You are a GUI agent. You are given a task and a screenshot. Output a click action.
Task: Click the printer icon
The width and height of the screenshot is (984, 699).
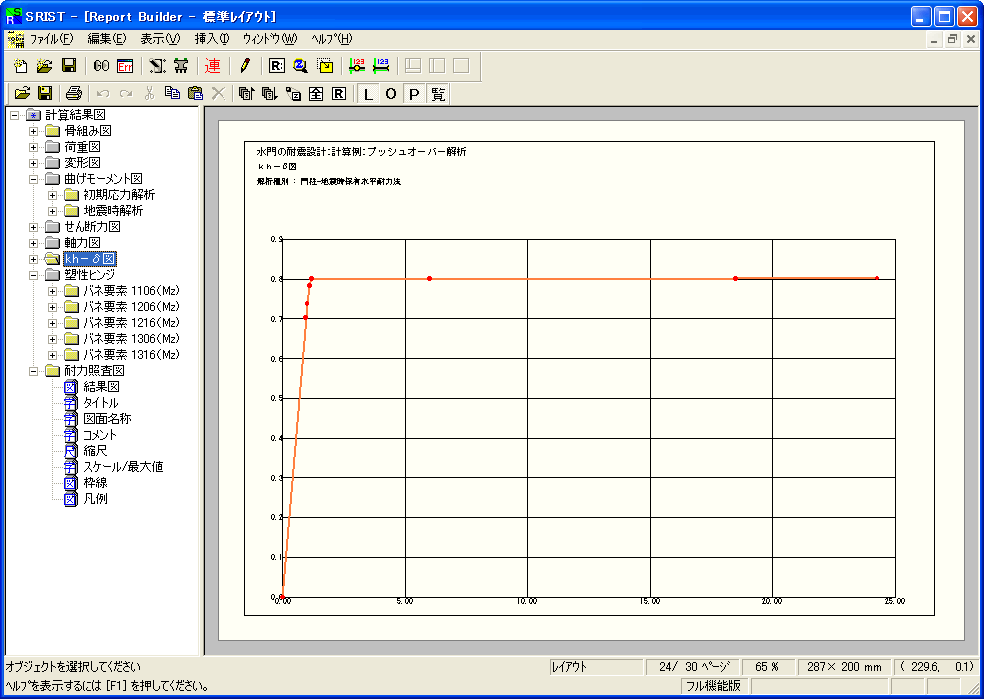tap(73, 94)
